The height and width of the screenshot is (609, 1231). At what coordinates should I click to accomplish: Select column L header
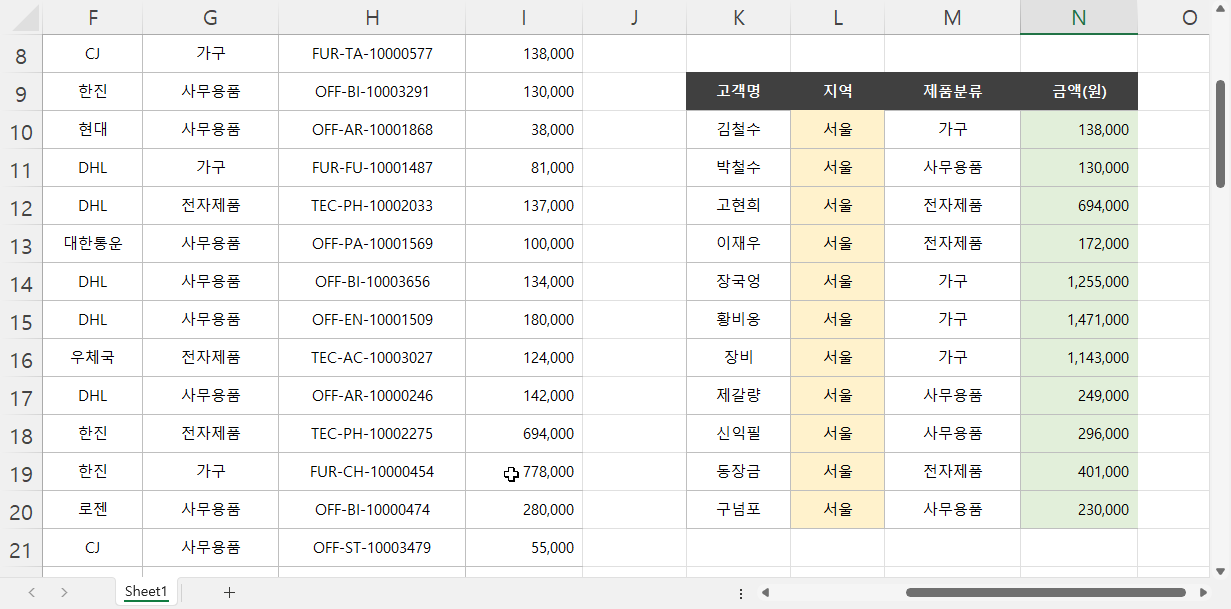coord(837,17)
